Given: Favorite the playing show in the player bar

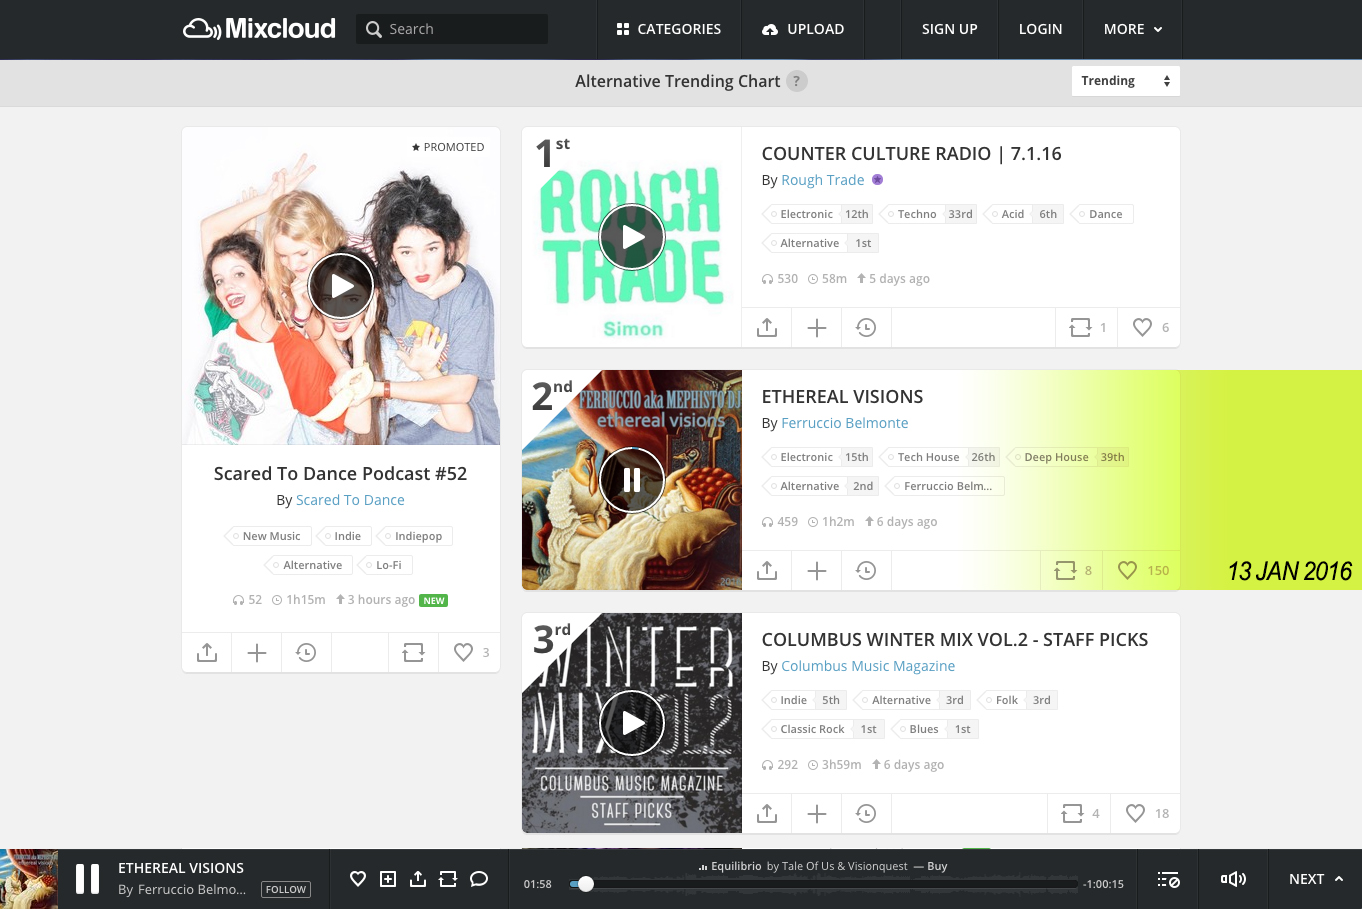Looking at the screenshot, I should (x=358, y=879).
